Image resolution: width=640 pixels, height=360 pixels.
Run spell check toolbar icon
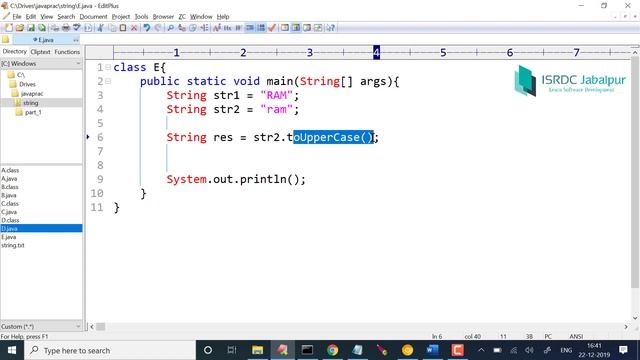coord(77,28)
